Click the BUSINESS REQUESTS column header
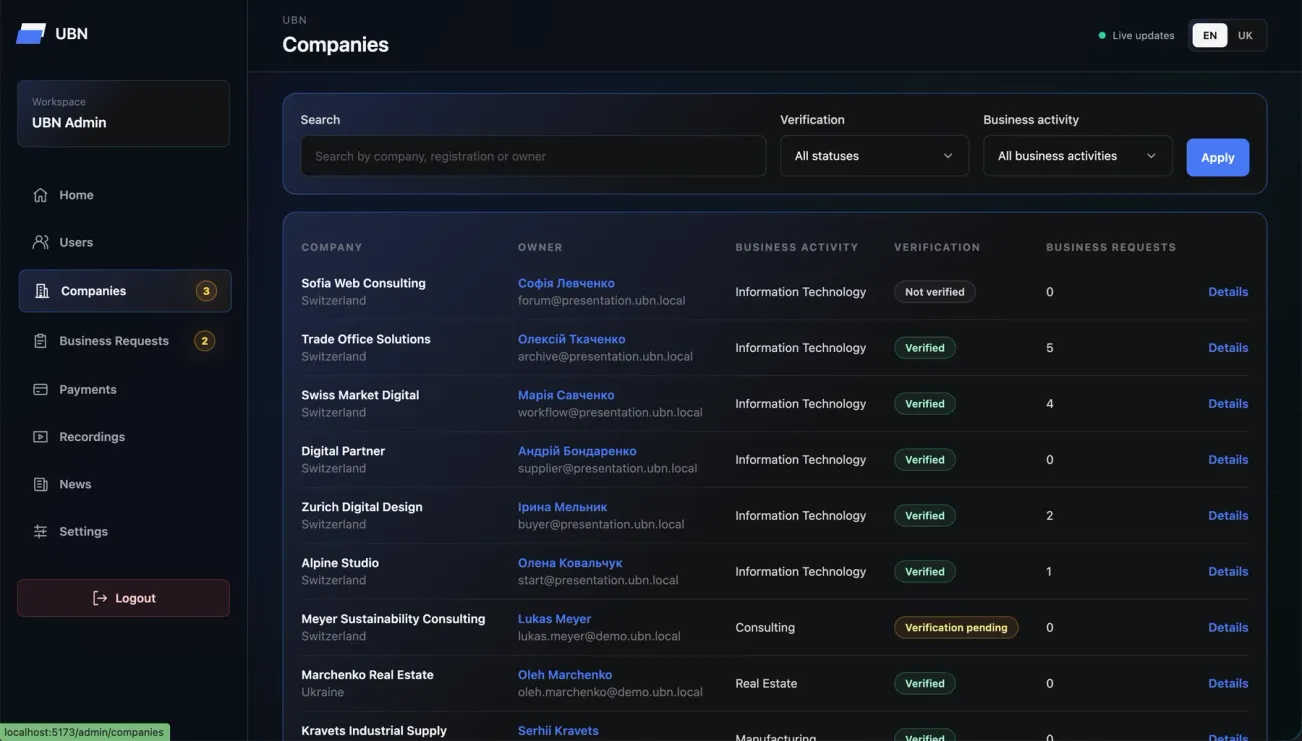The width and height of the screenshot is (1302, 741). point(1111,247)
